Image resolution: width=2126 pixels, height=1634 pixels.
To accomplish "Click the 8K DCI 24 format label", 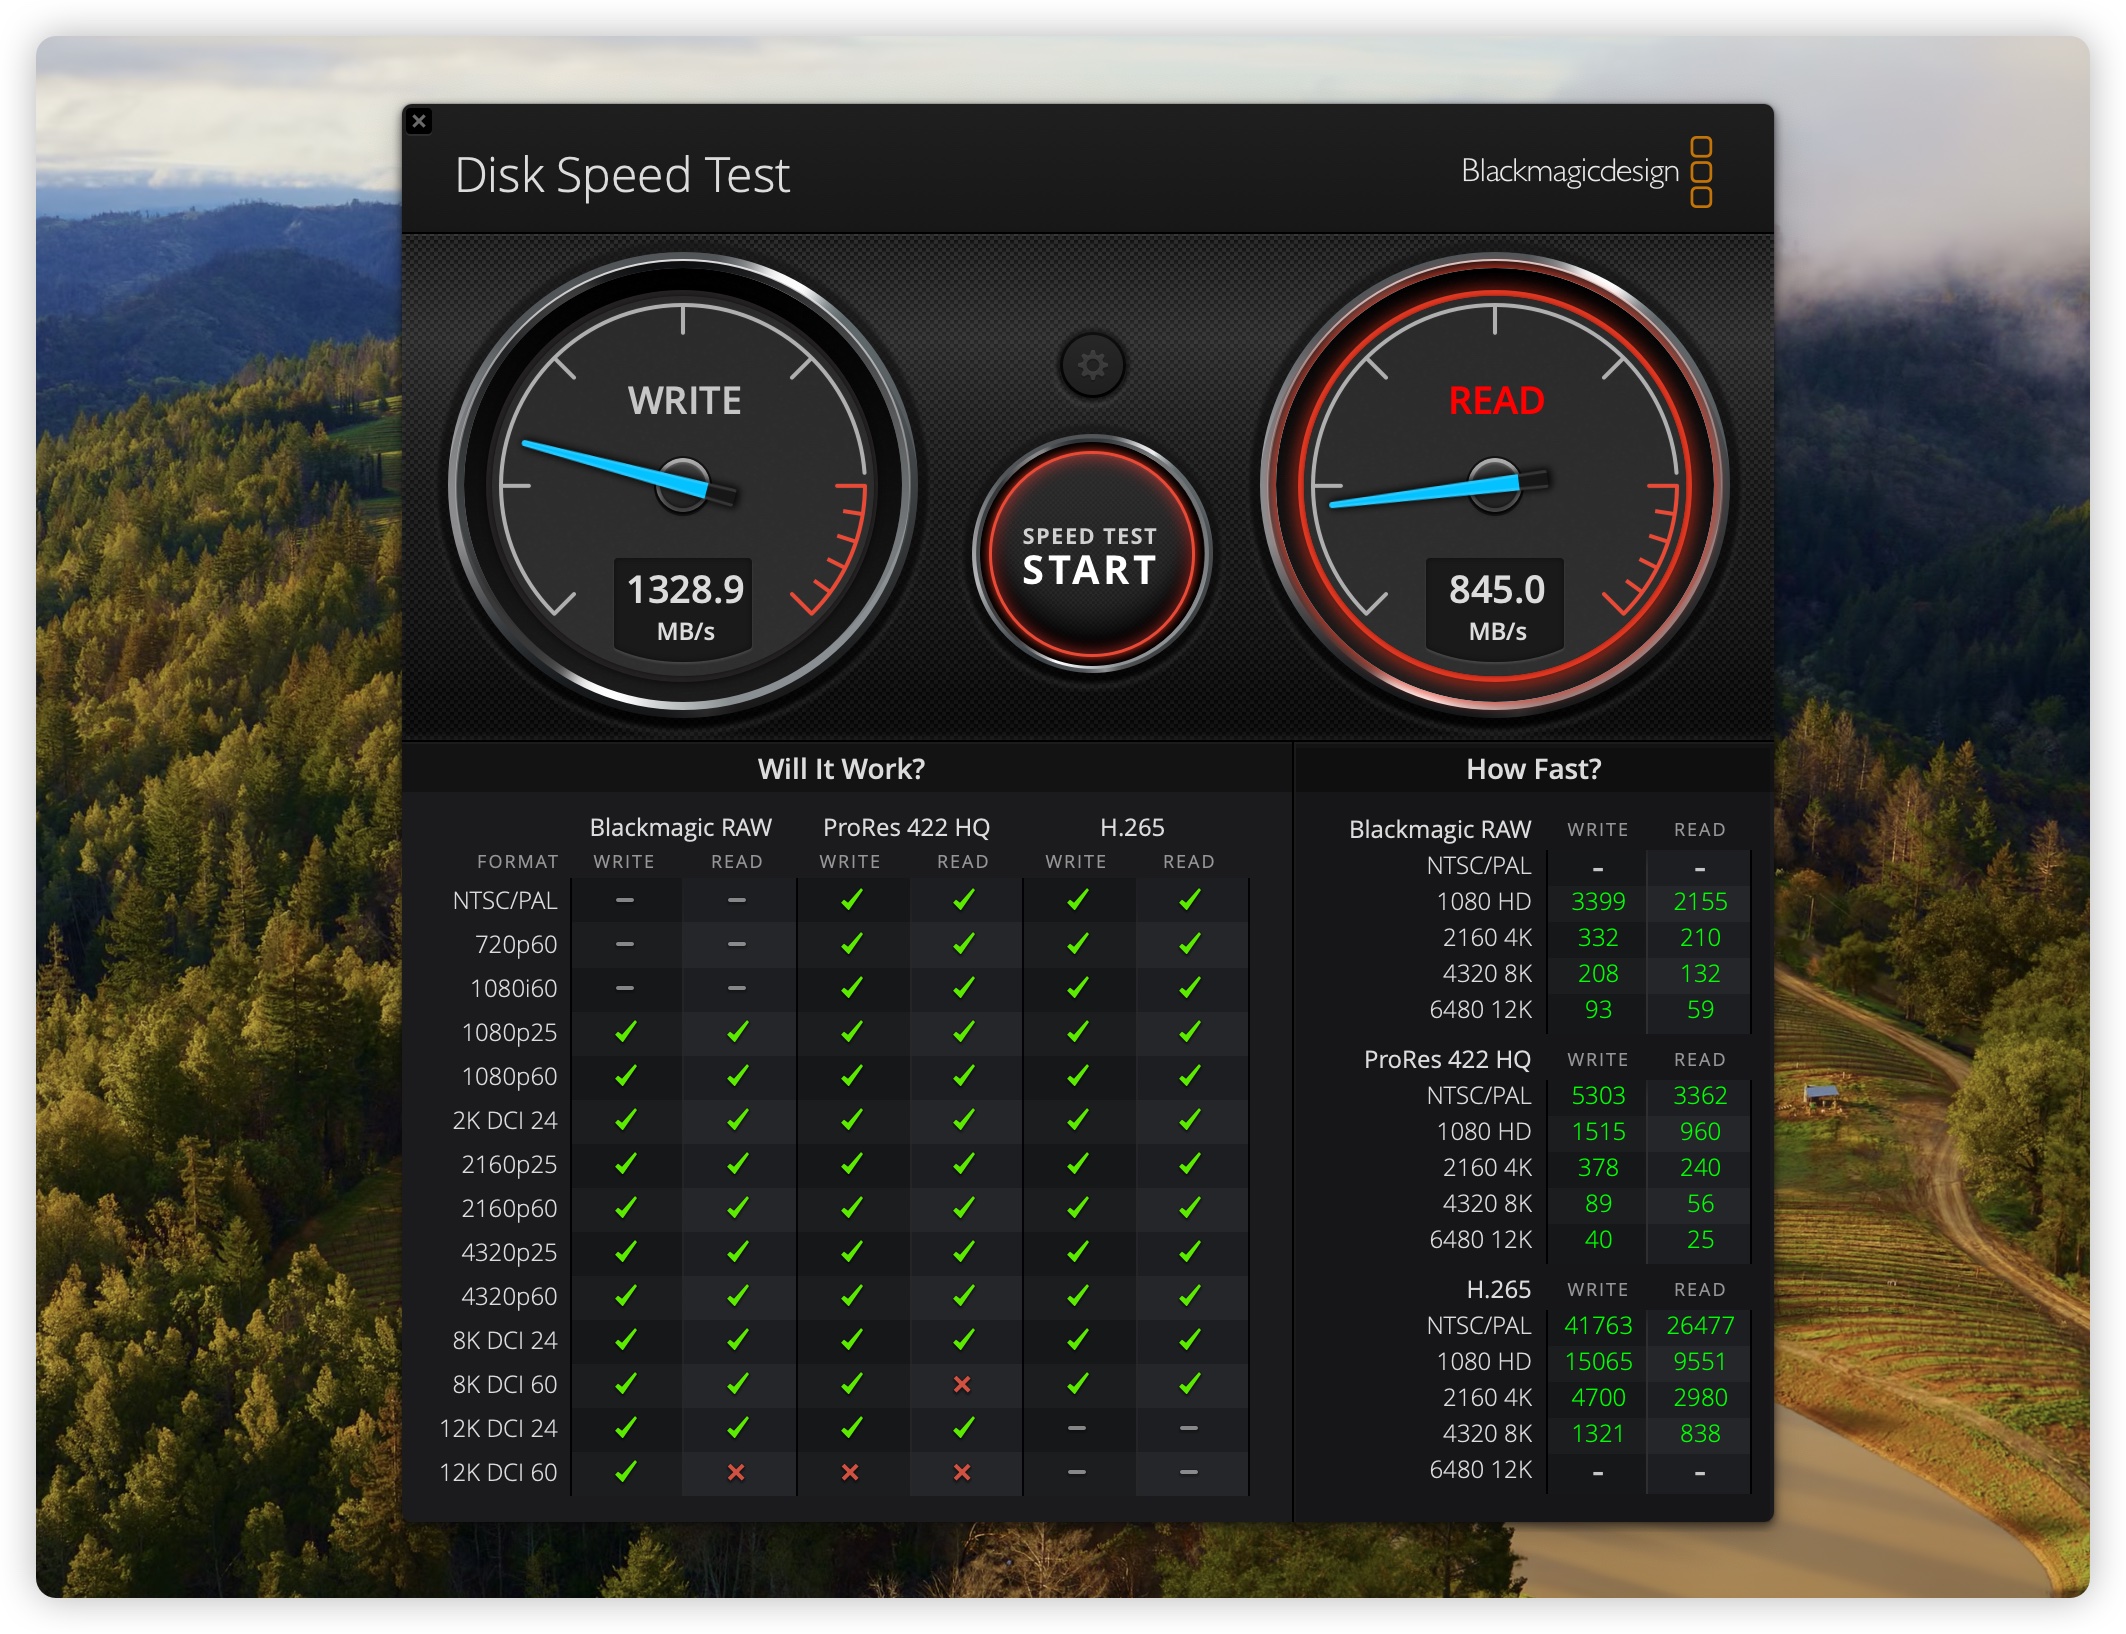I will (x=504, y=1340).
